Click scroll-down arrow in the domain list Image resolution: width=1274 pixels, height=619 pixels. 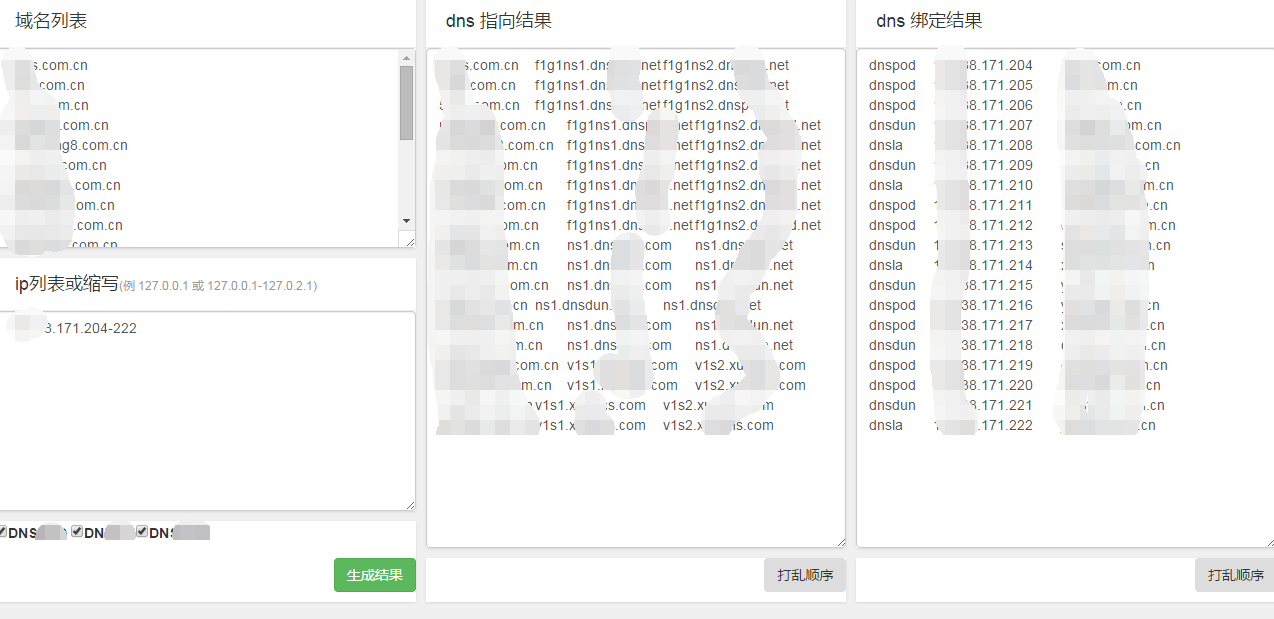coord(406,220)
